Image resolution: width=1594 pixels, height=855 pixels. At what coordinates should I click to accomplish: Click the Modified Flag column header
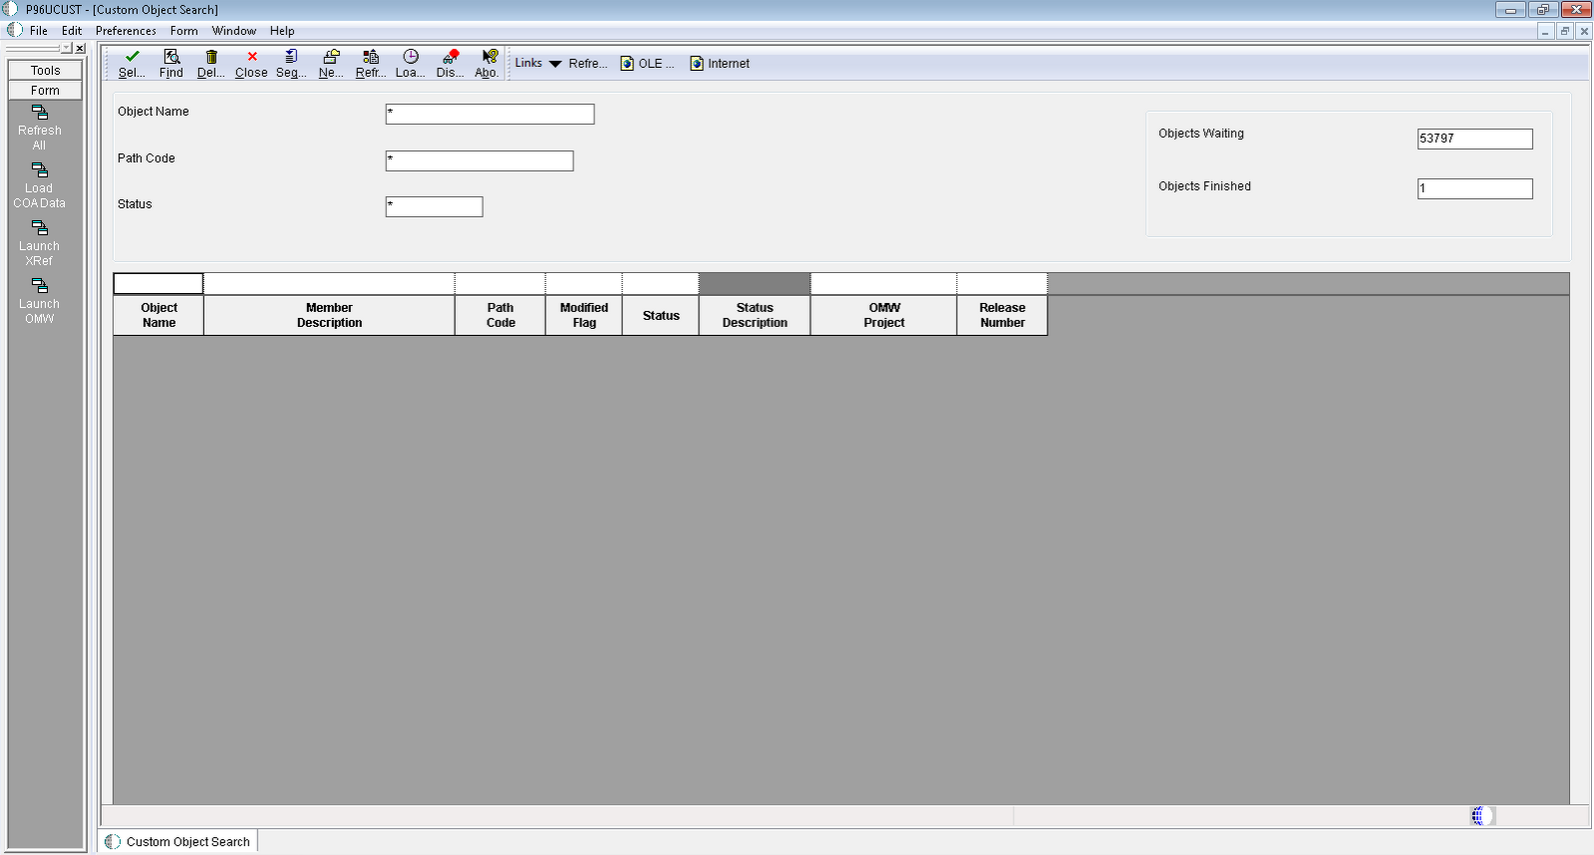[x=584, y=315]
